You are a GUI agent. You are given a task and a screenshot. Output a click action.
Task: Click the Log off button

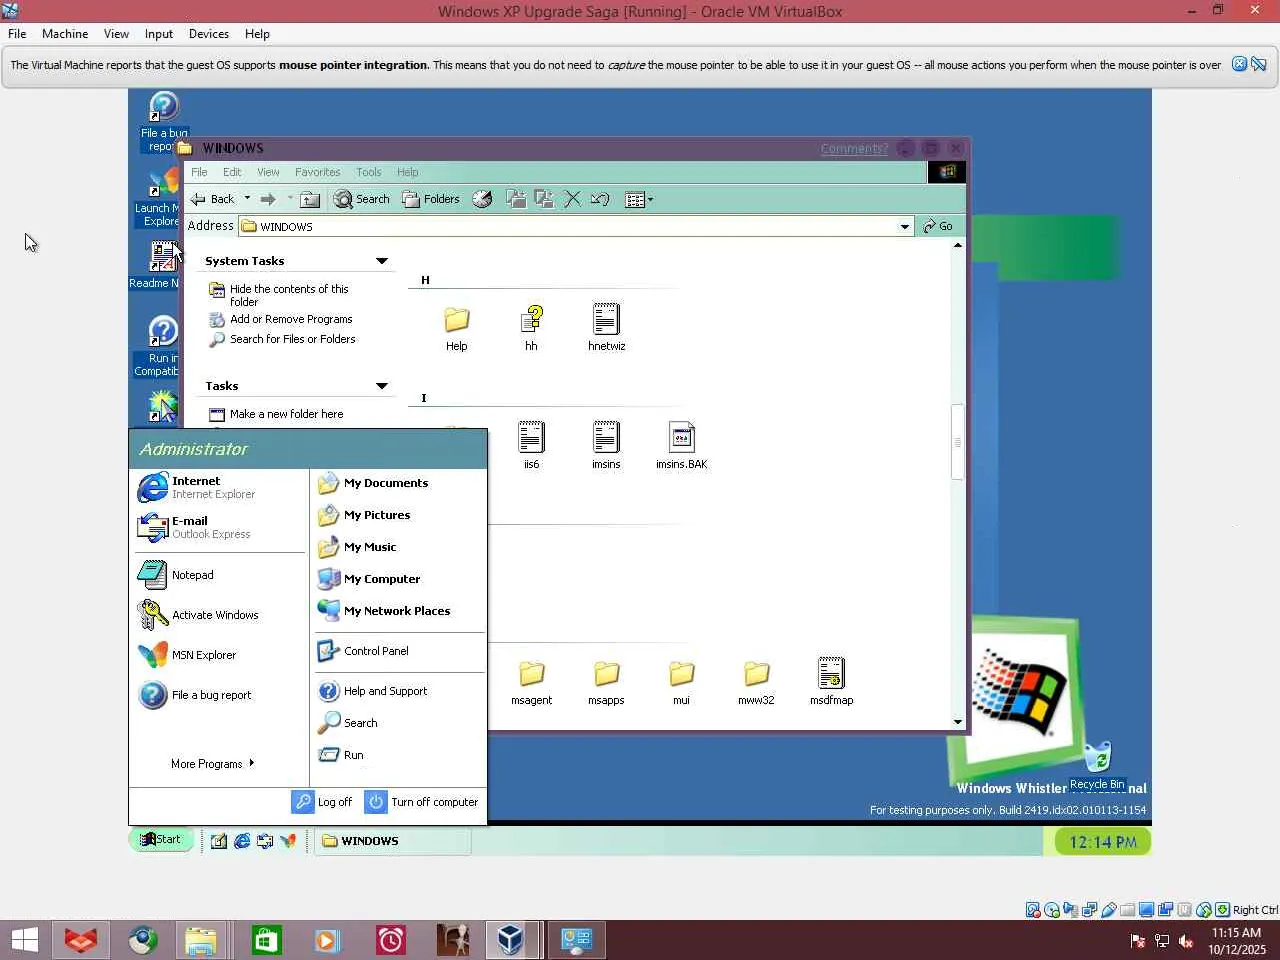pos(322,802)
